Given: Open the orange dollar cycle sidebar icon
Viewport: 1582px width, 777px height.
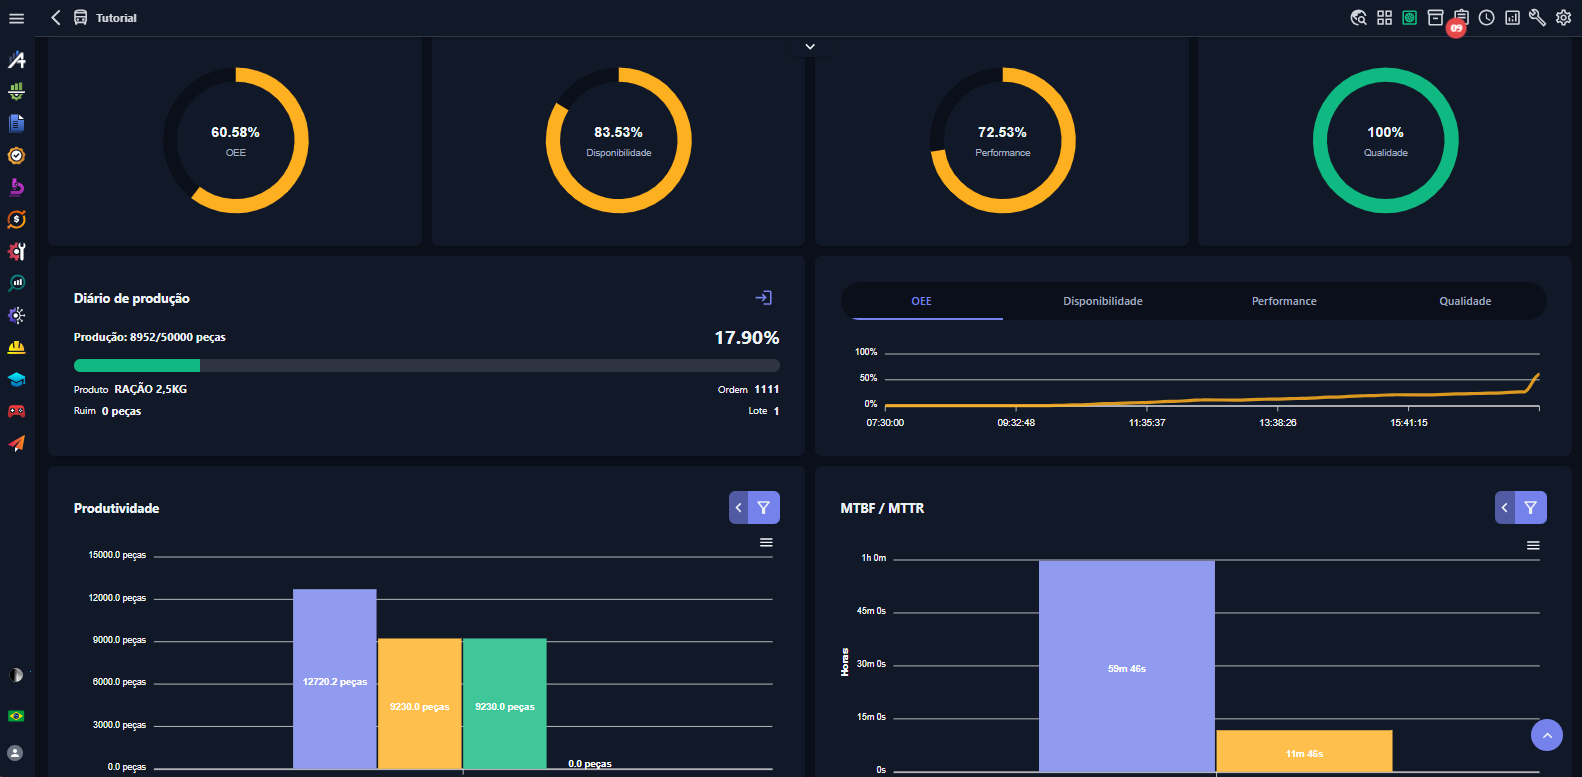Looking at the screenshot, I should coord(16,220).
